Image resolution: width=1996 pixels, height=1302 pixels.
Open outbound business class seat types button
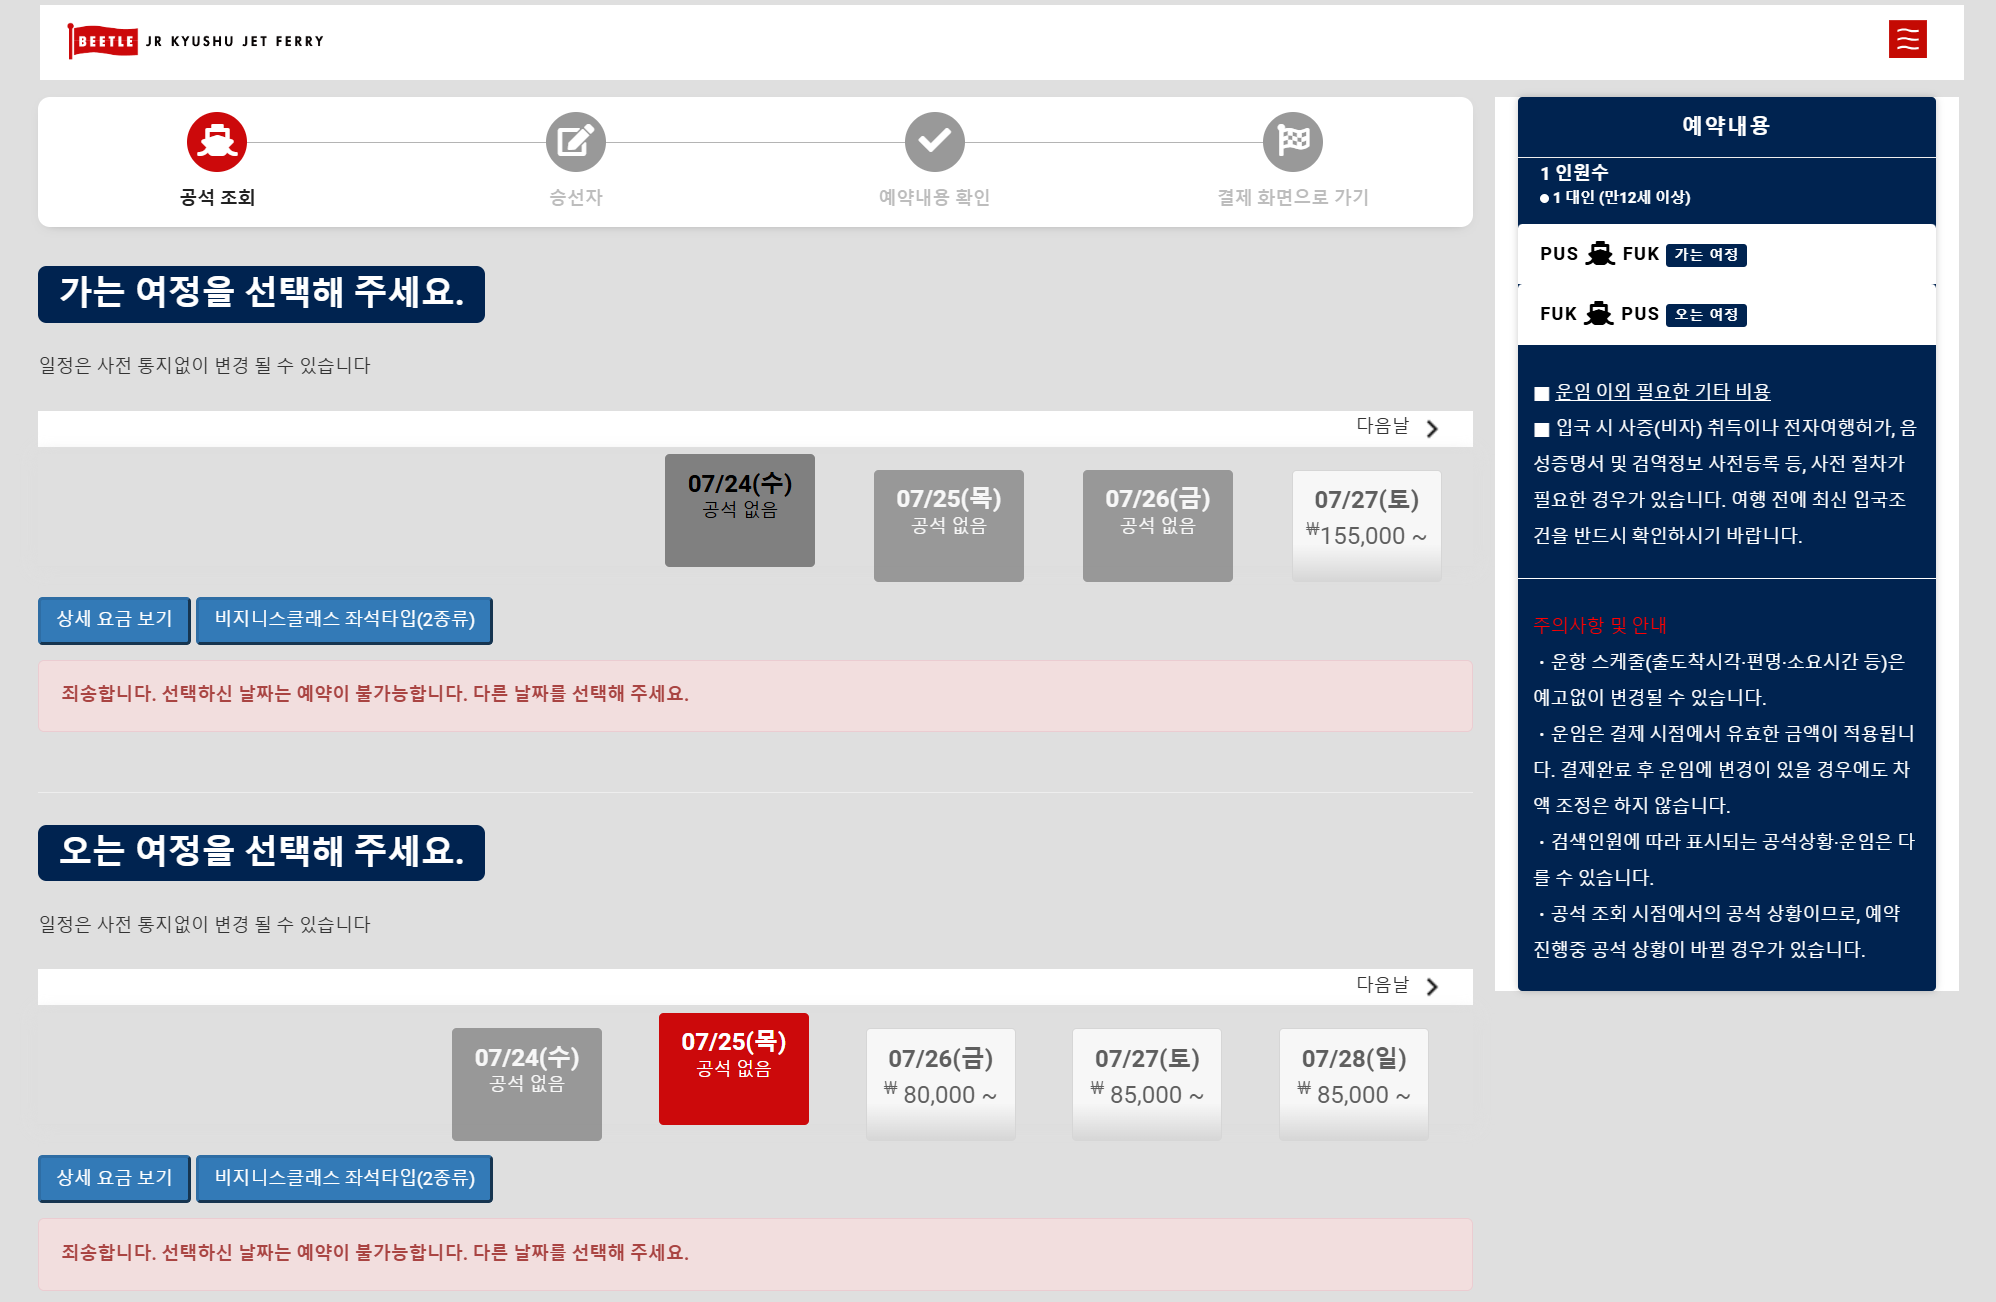344,620
